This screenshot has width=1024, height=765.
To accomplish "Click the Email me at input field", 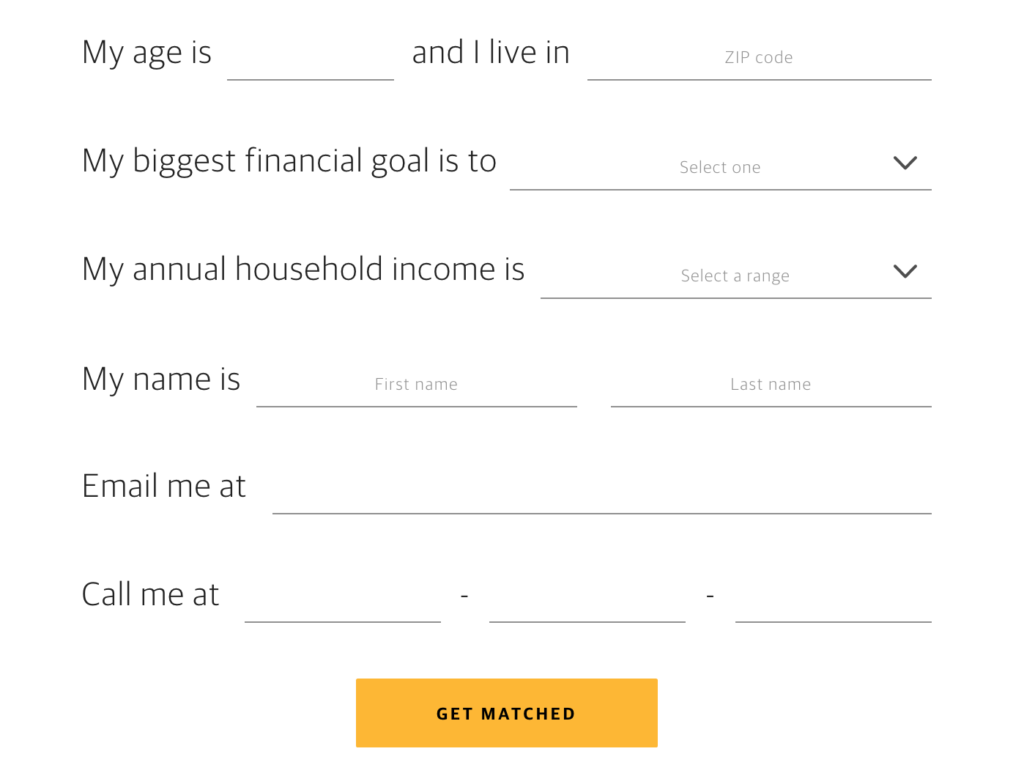I will coord(602,495).
